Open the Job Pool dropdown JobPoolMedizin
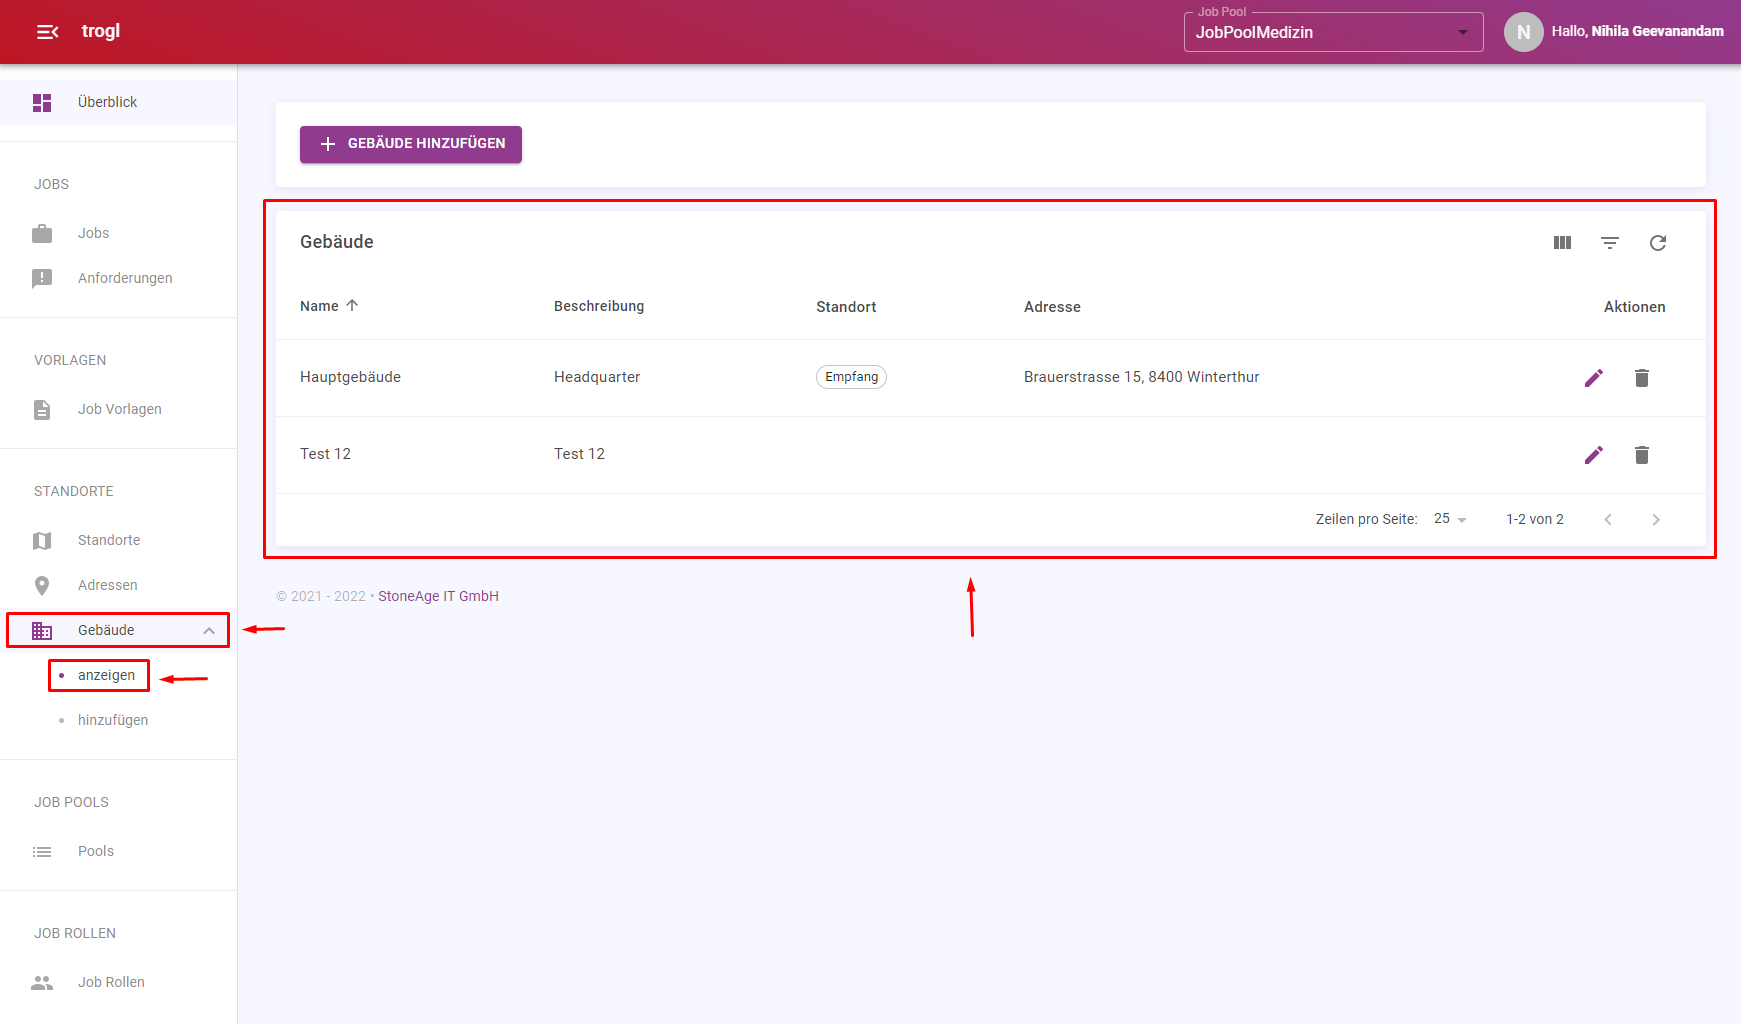The height and width of the screenshot is (1024, 1741). point(1333,32)
